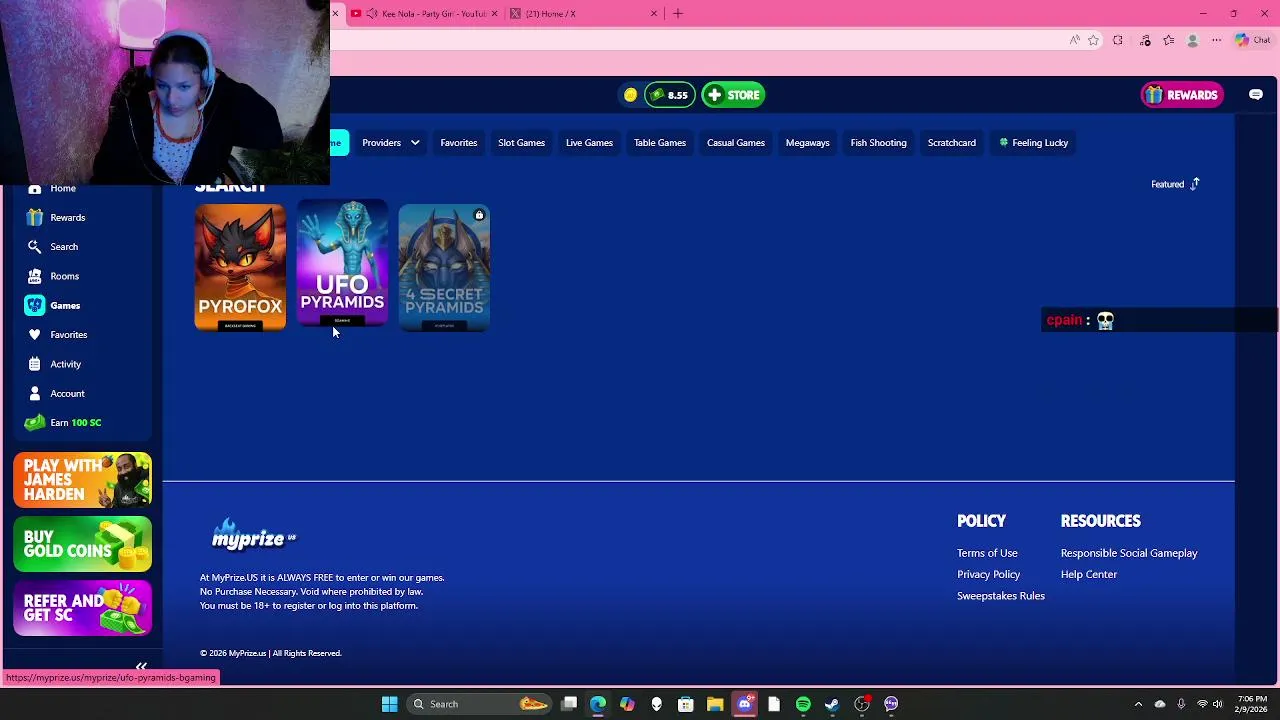This screenshot has width=1280, height=720.
Task: Open the 4 Secret Pyramids thumbnail
Action: [444, 267]
